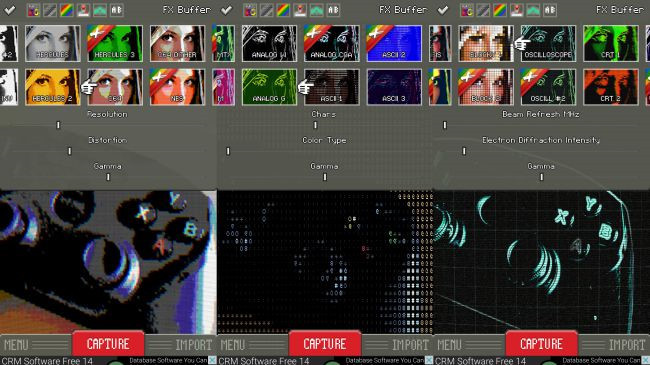Select the ANALOG CGA filter thumbnail

pyautogui.click(x=332, y=44)
